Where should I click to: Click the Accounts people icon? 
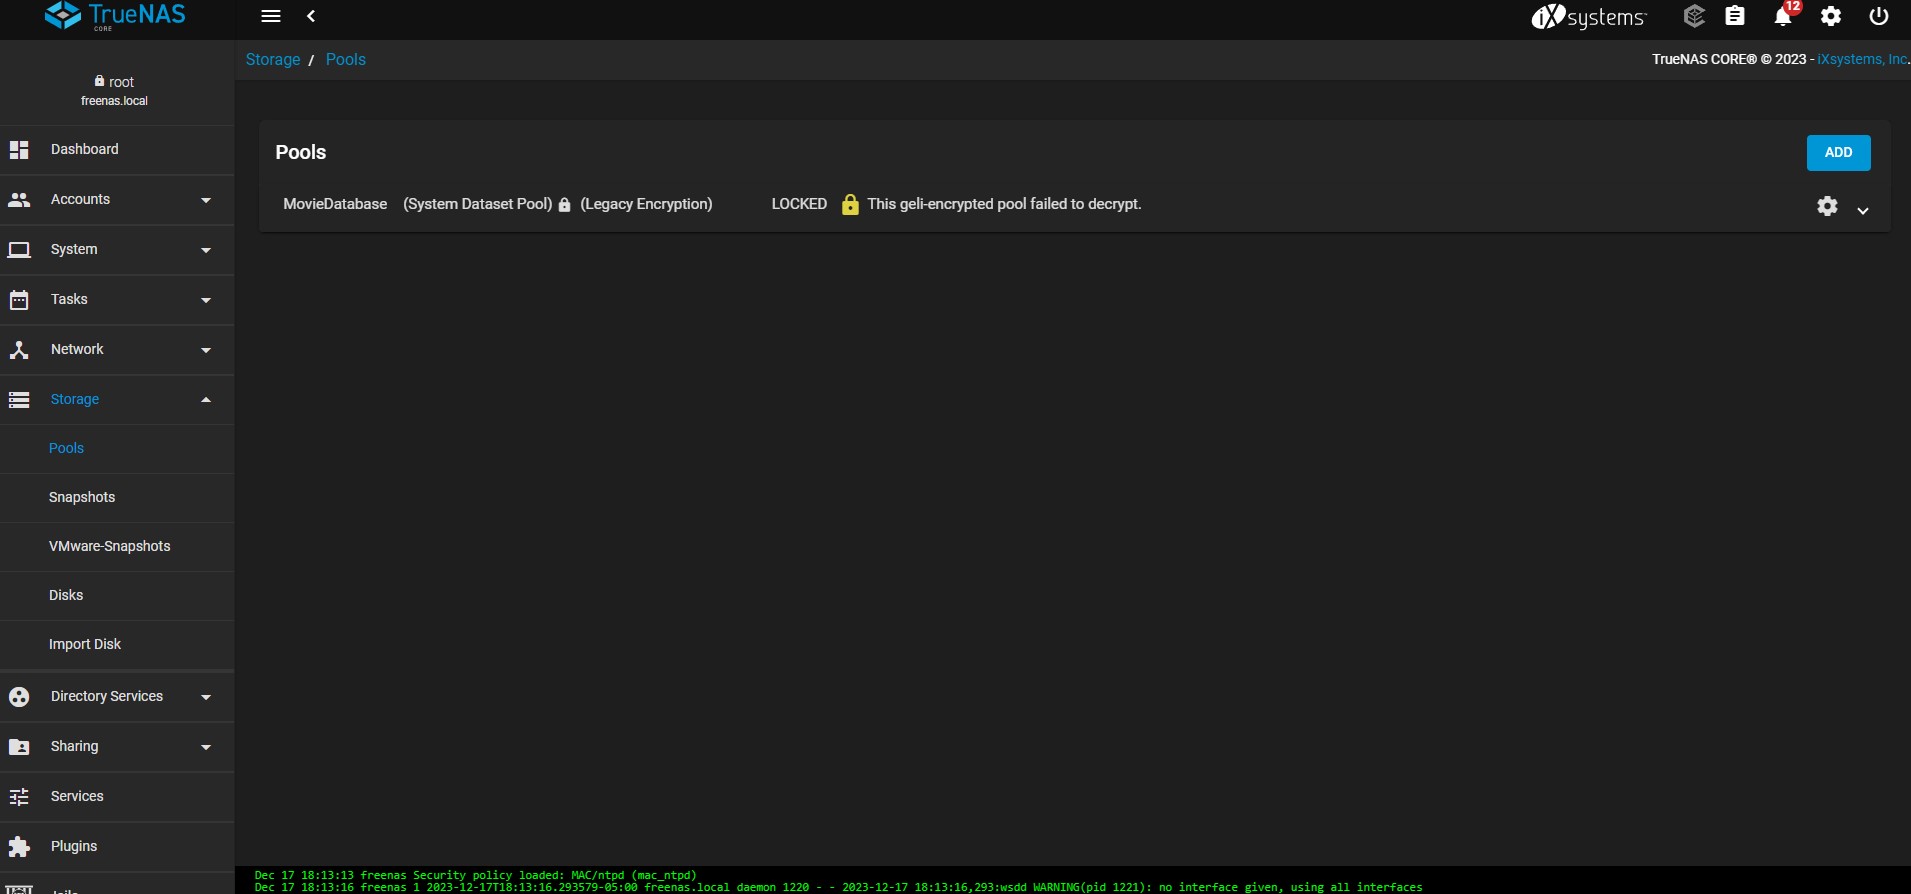coord(19,200)
